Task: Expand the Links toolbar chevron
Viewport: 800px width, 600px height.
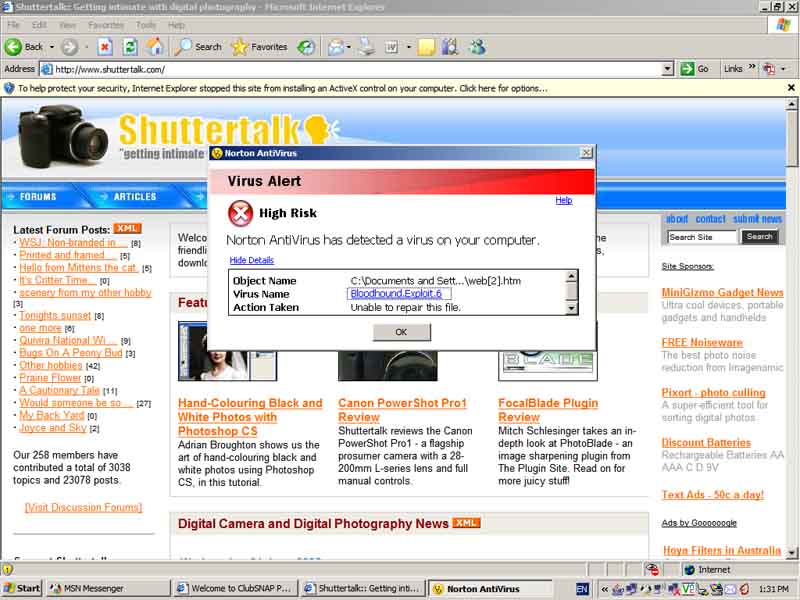Action: pyautogui.click(x=752, y=67)
